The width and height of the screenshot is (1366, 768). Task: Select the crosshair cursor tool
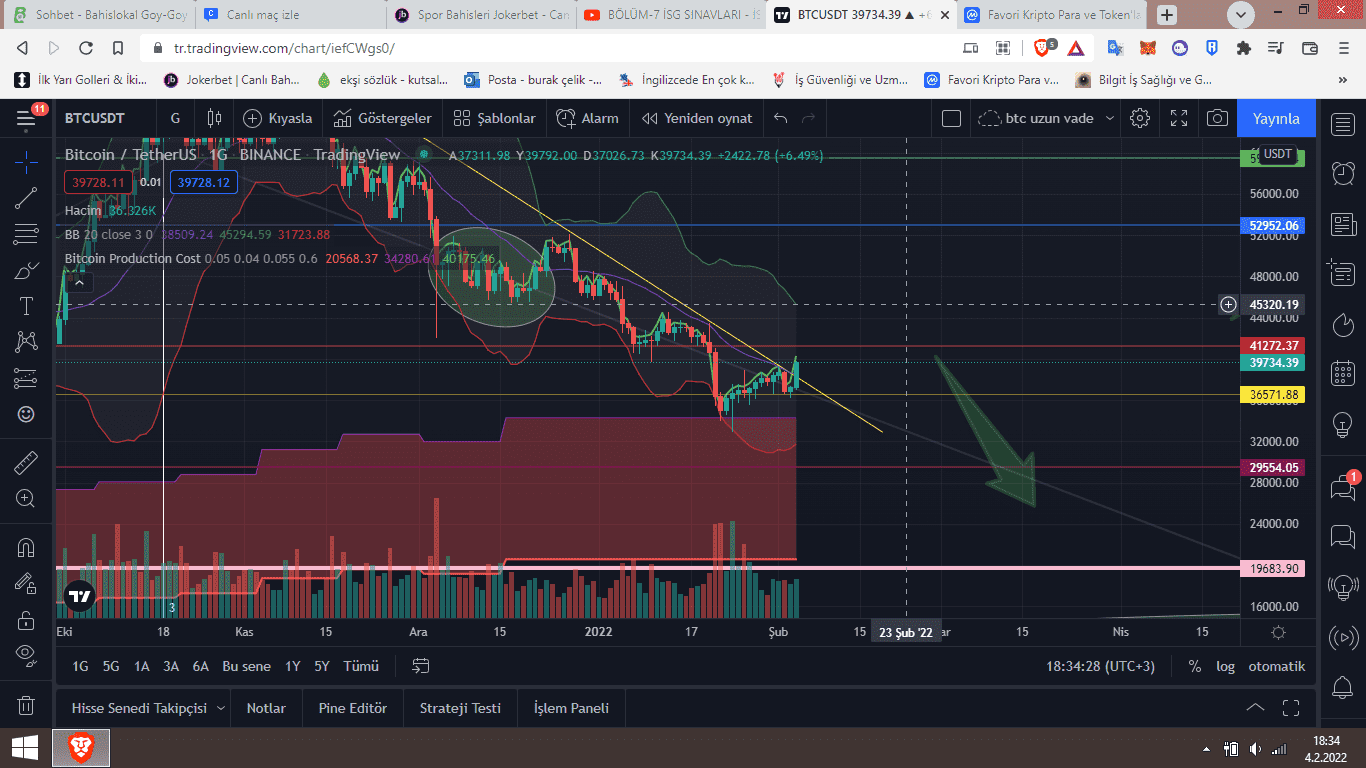(x=27, y=161)
